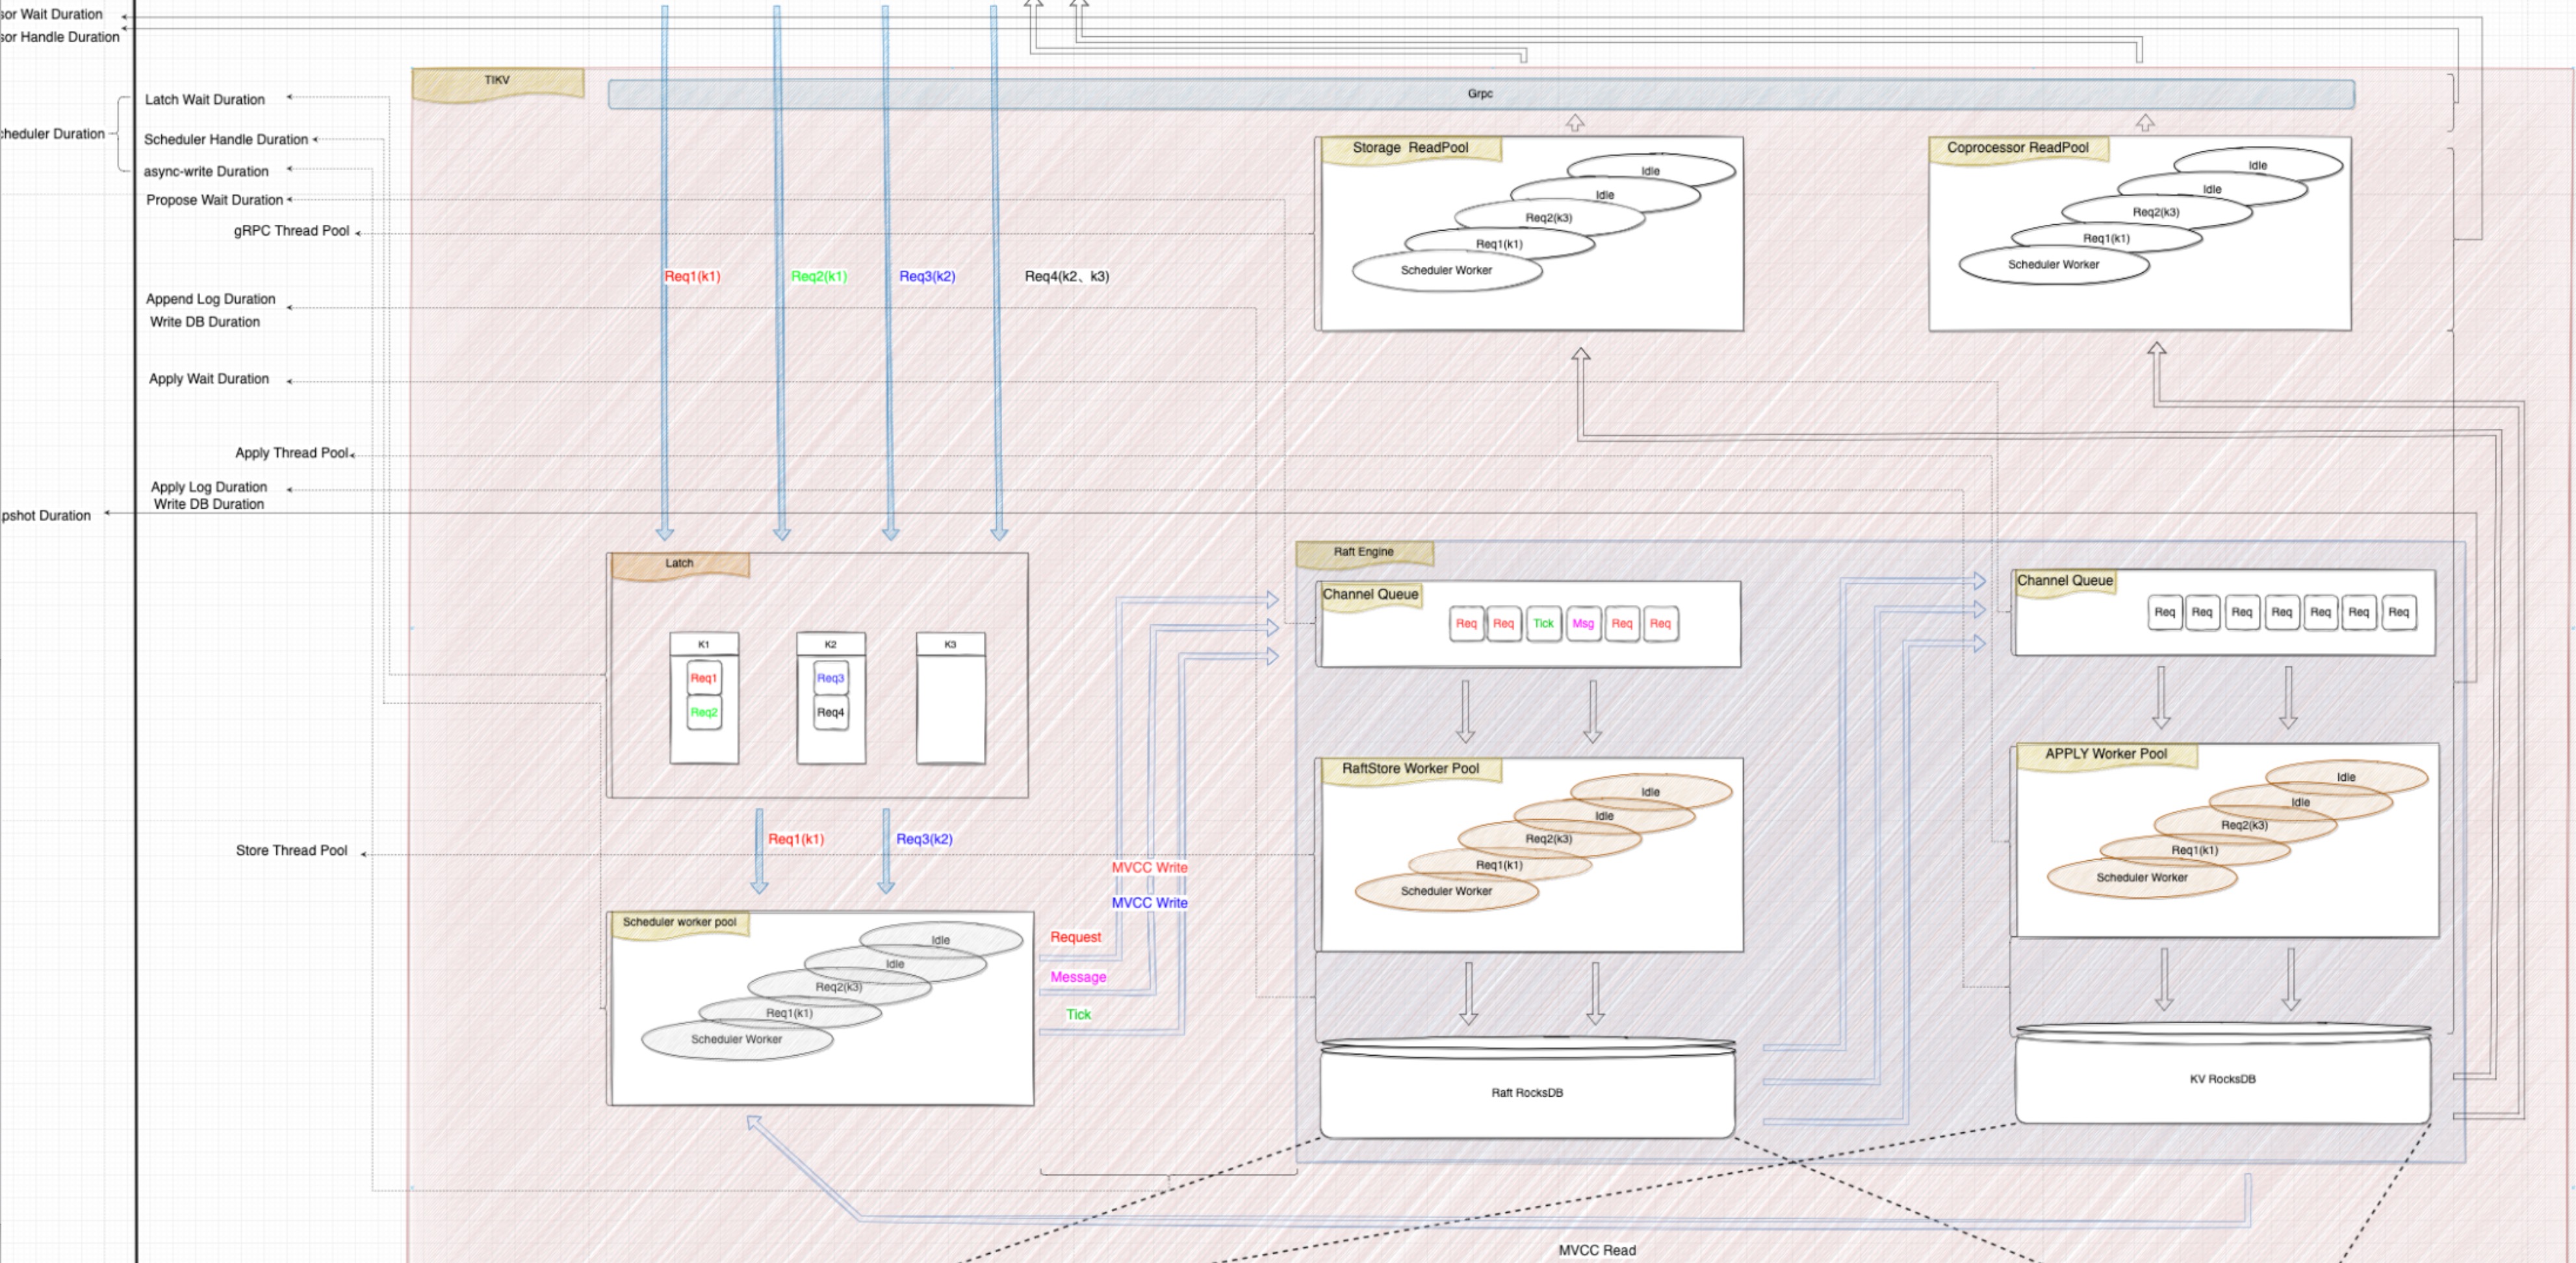Screen dimensions: 2576x1263
Task: Select the Coprocessor ReadPool title label
Action: (2017, 148)
